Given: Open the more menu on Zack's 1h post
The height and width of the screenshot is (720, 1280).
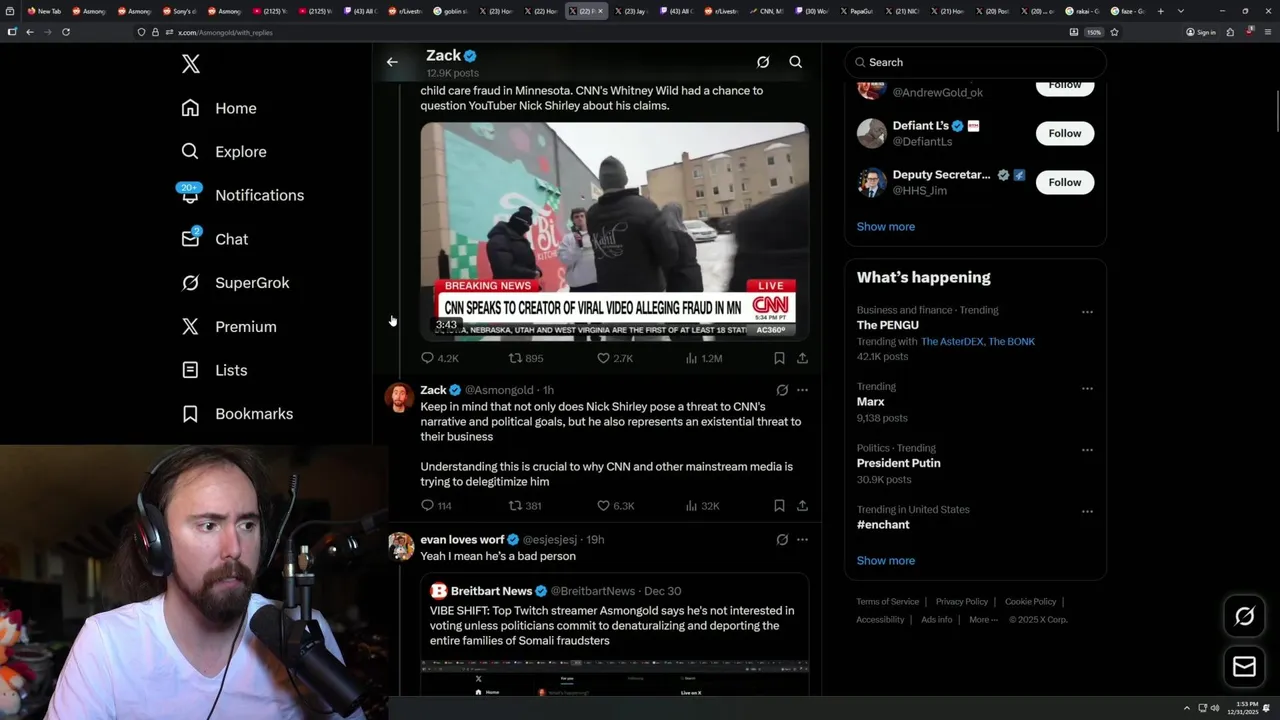Looking at the screenshot, I should [802, 390].
